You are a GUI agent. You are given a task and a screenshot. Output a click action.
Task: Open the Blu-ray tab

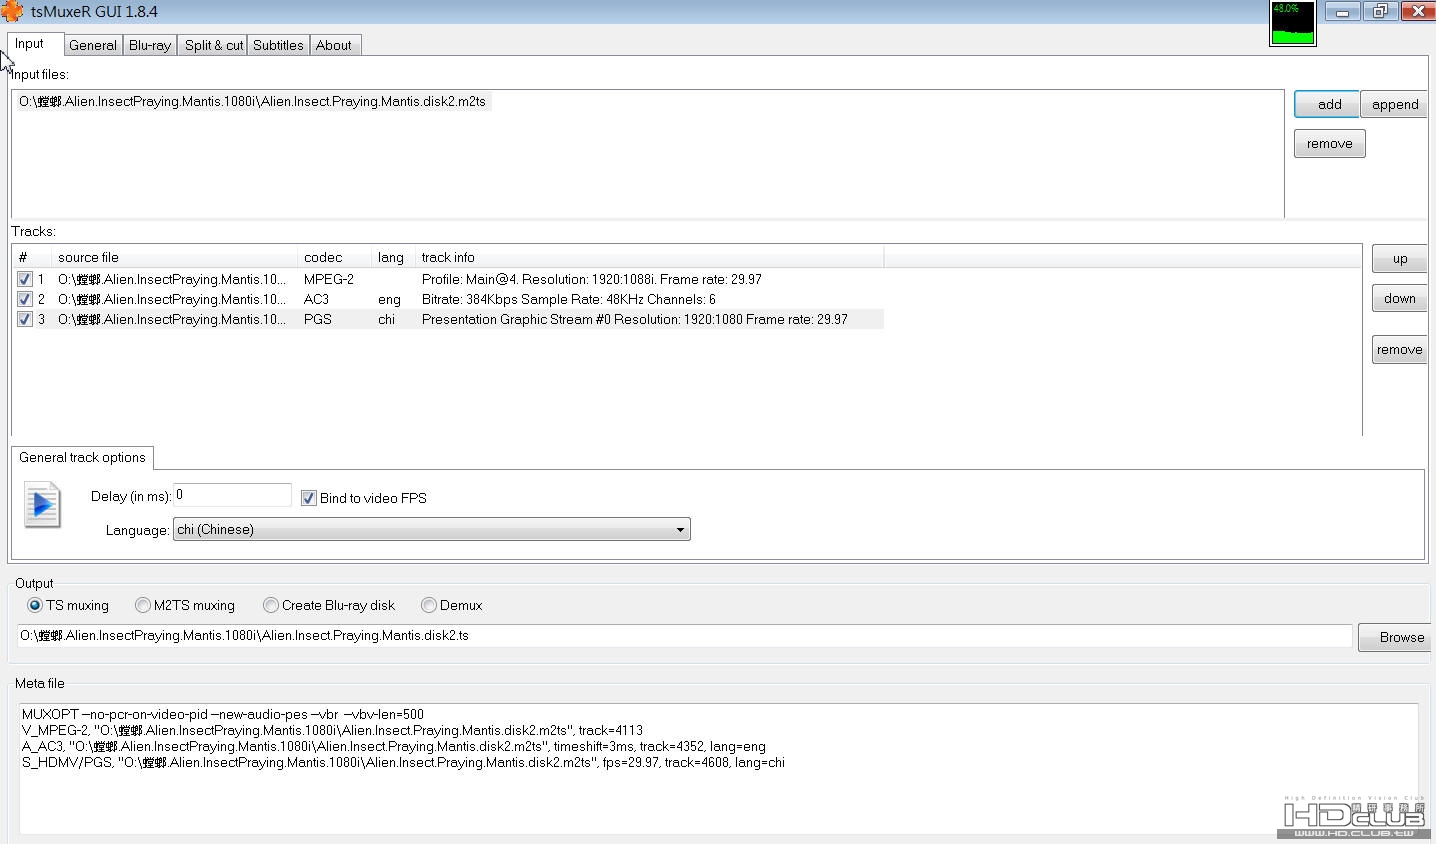[150, 45]
